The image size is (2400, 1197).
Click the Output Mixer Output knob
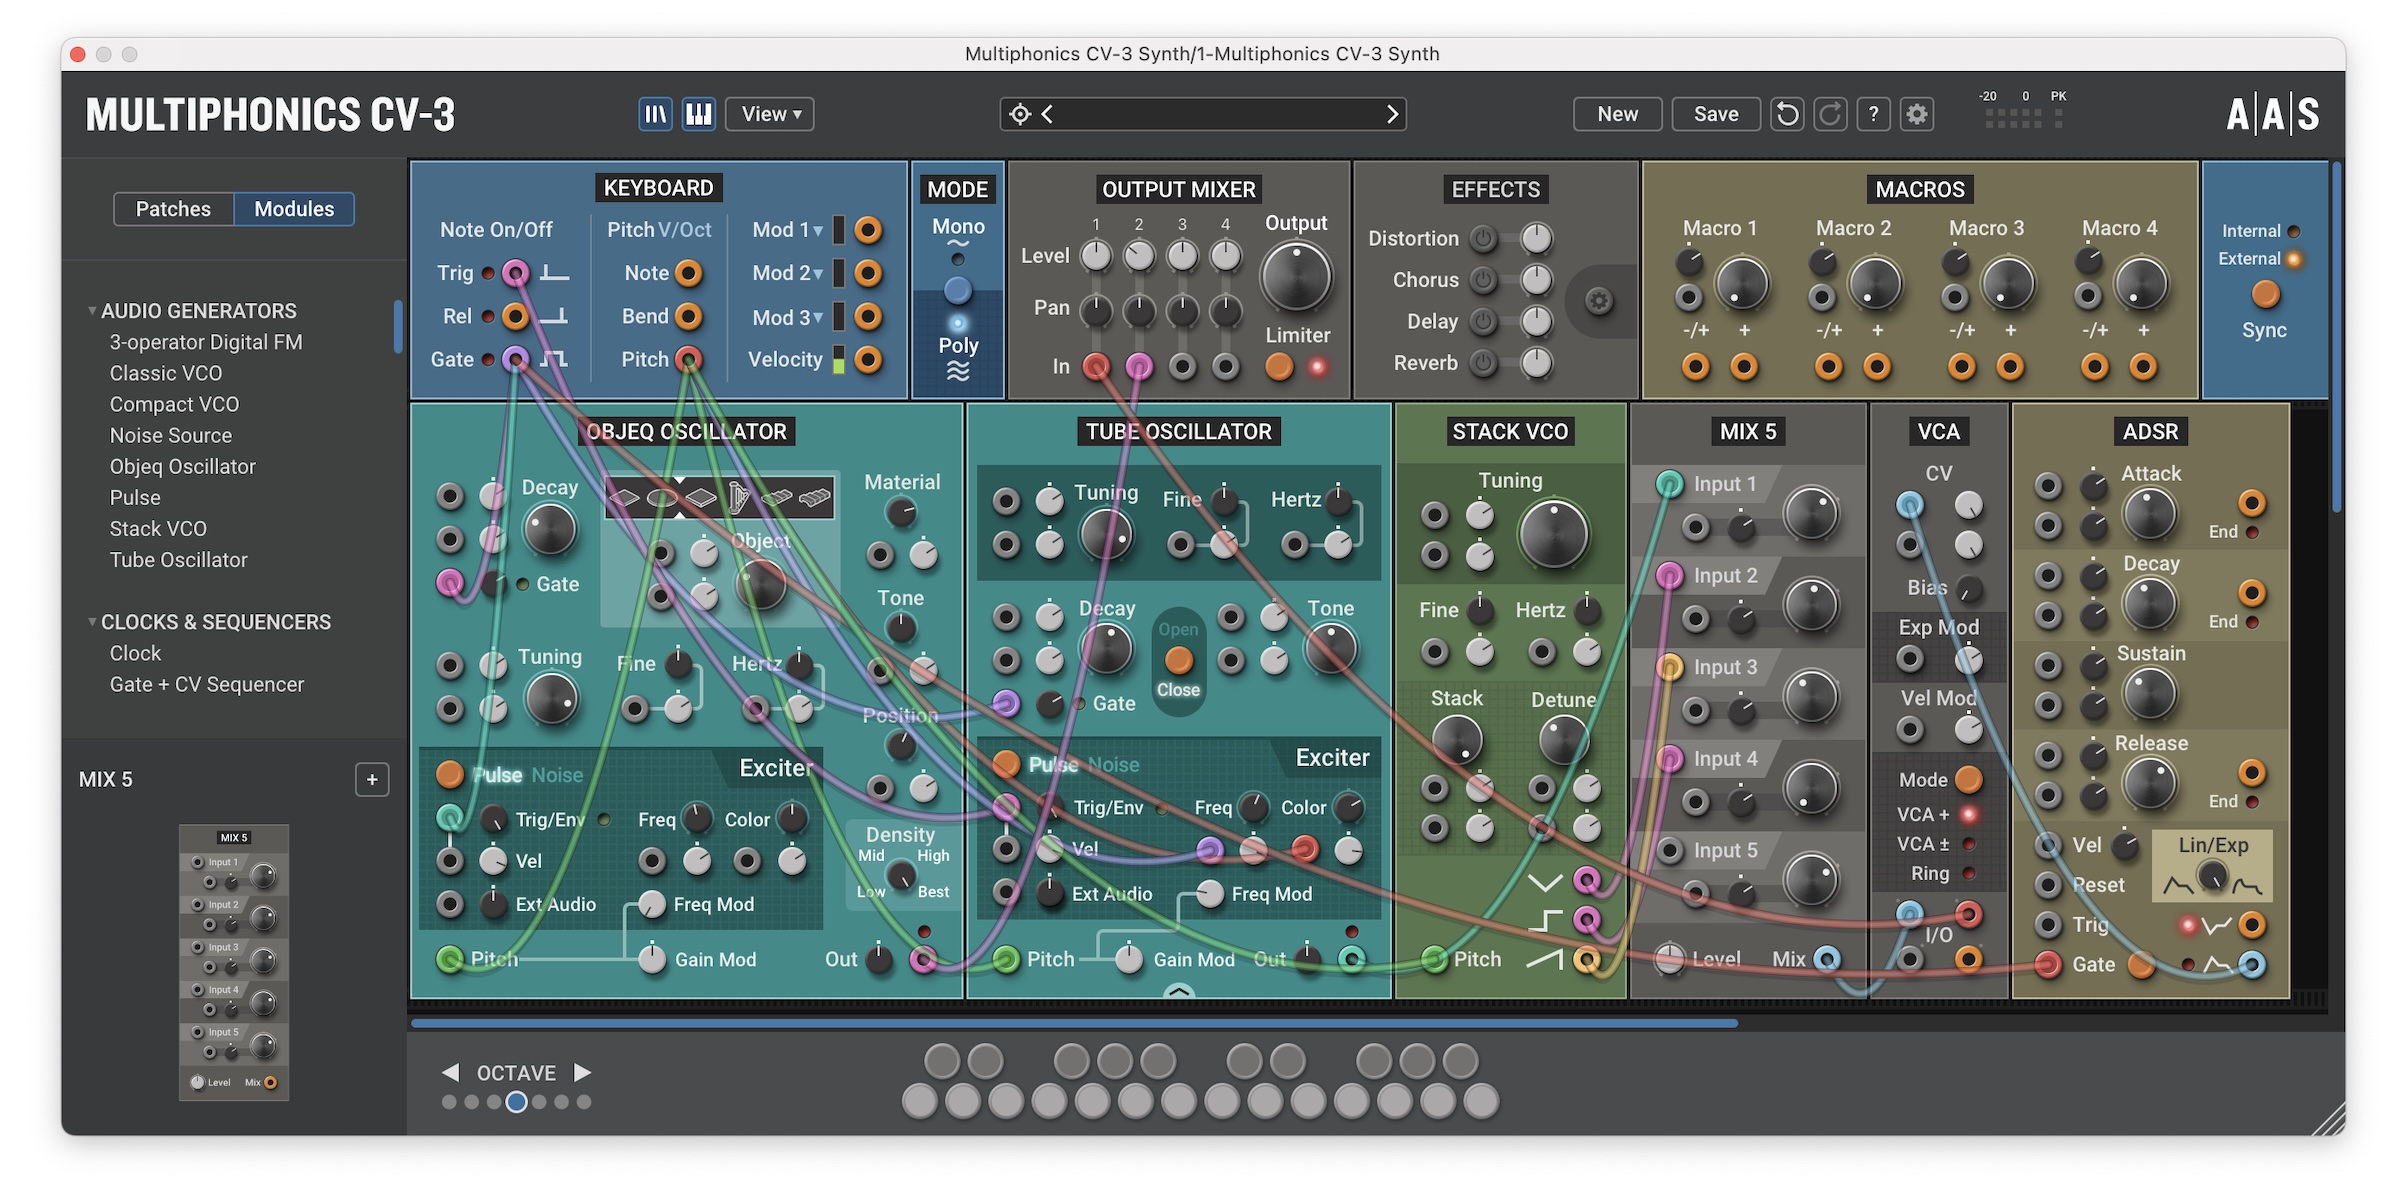coord(1296,277)
